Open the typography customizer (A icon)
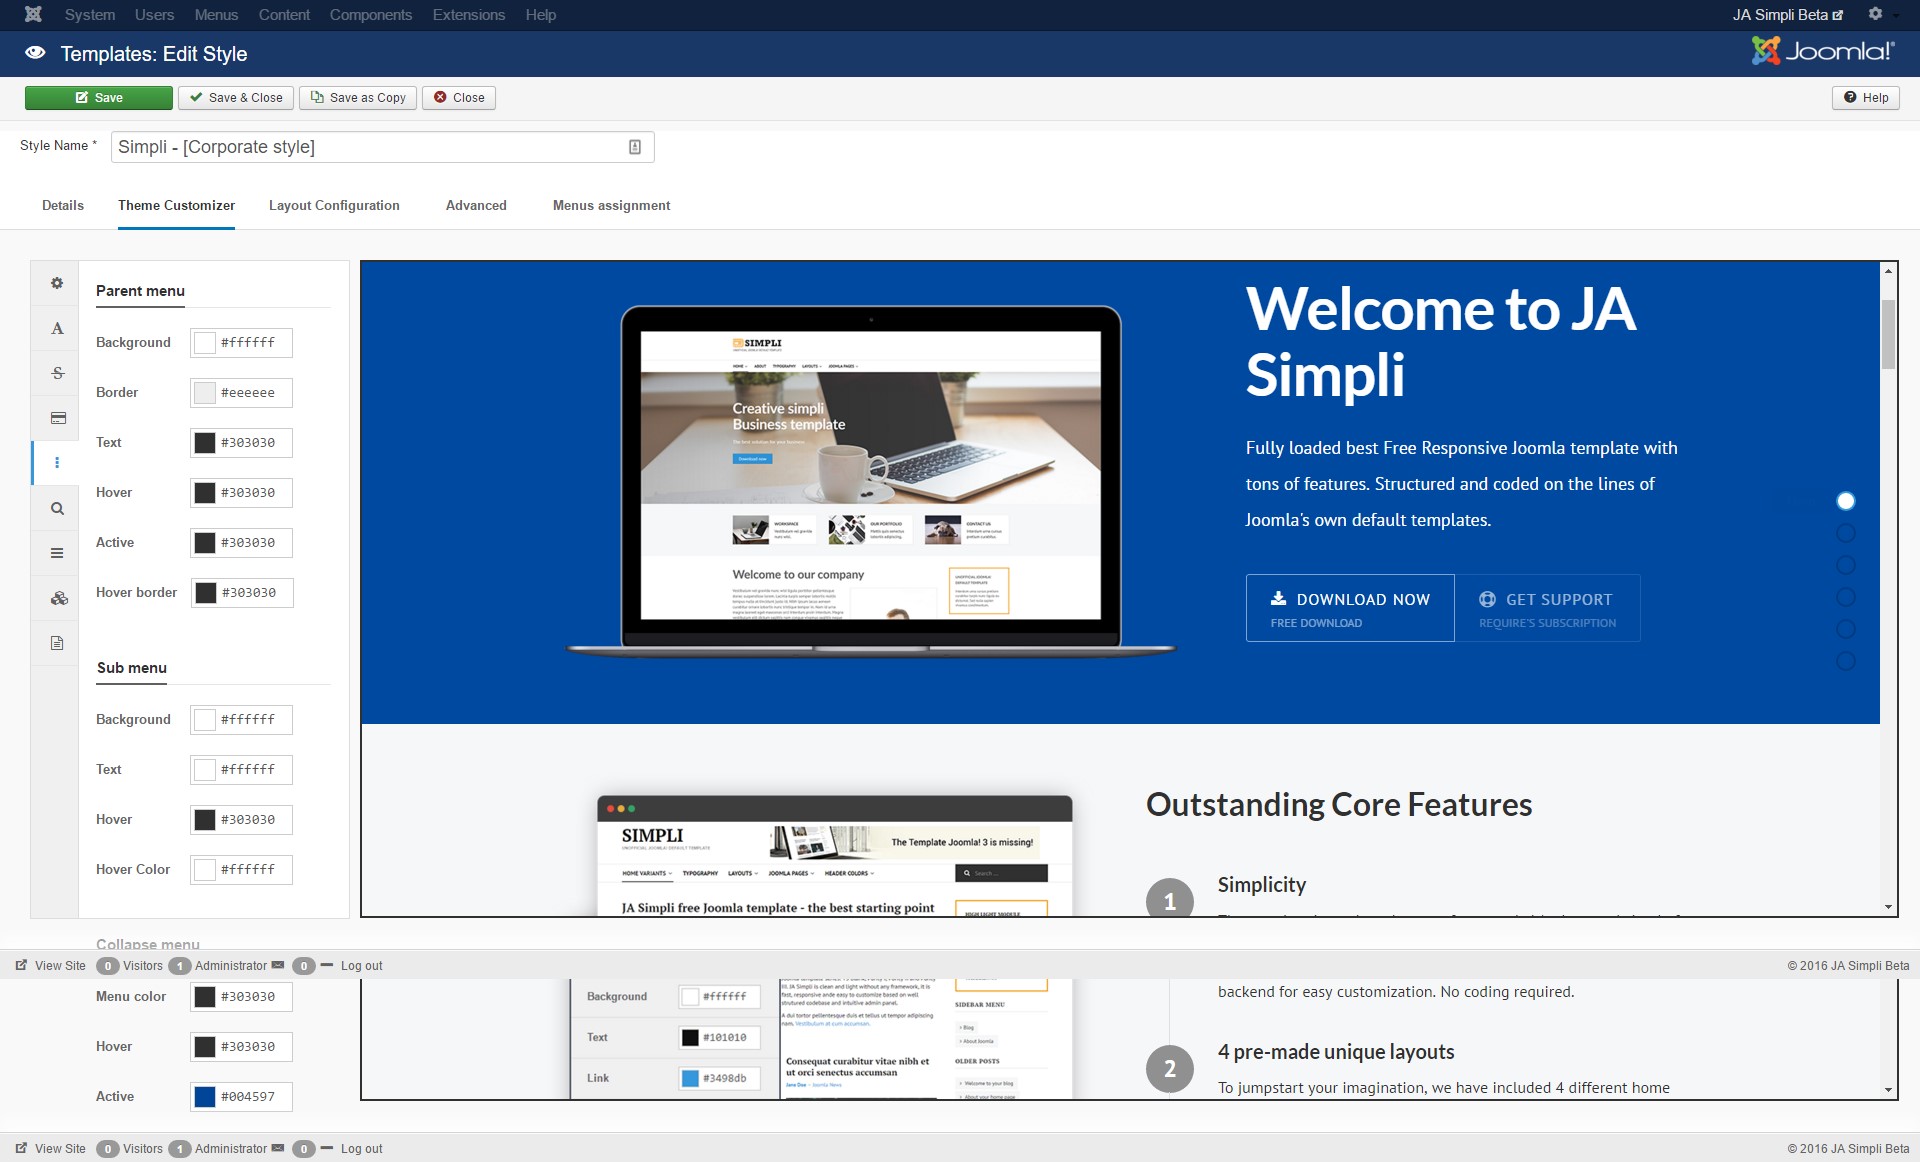Screen dimensions: 1920x1162 pos(57,328)
